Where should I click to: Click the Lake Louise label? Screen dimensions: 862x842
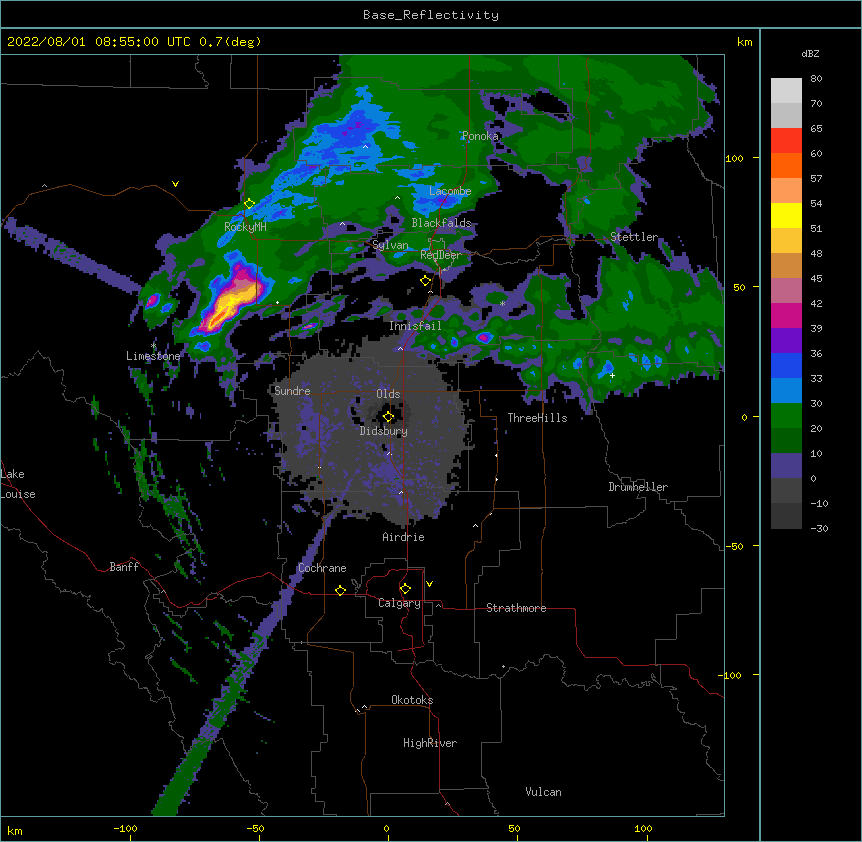point(18,484)
